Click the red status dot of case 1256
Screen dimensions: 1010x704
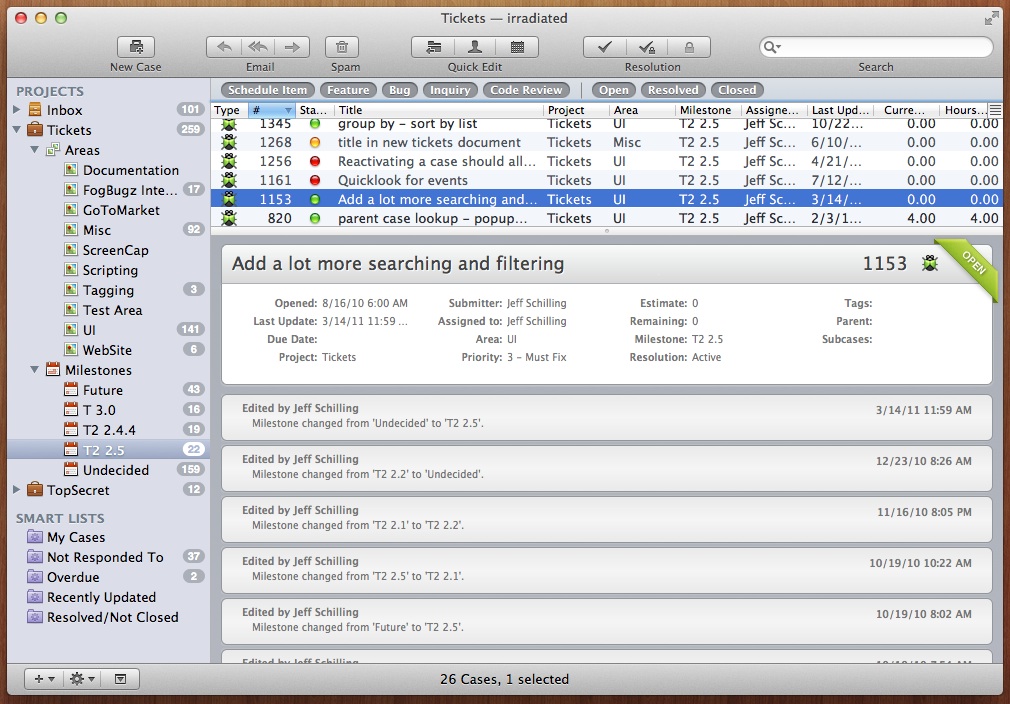315,161
